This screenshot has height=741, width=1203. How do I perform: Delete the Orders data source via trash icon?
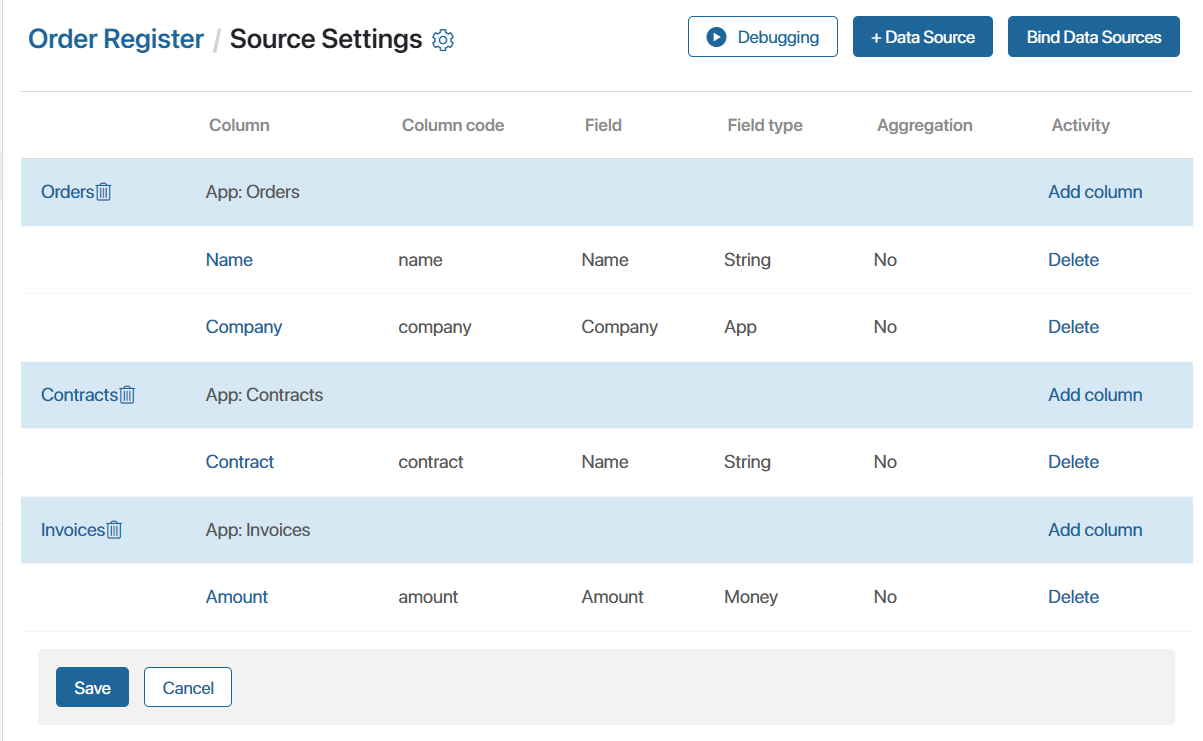[x=104, y=192]
